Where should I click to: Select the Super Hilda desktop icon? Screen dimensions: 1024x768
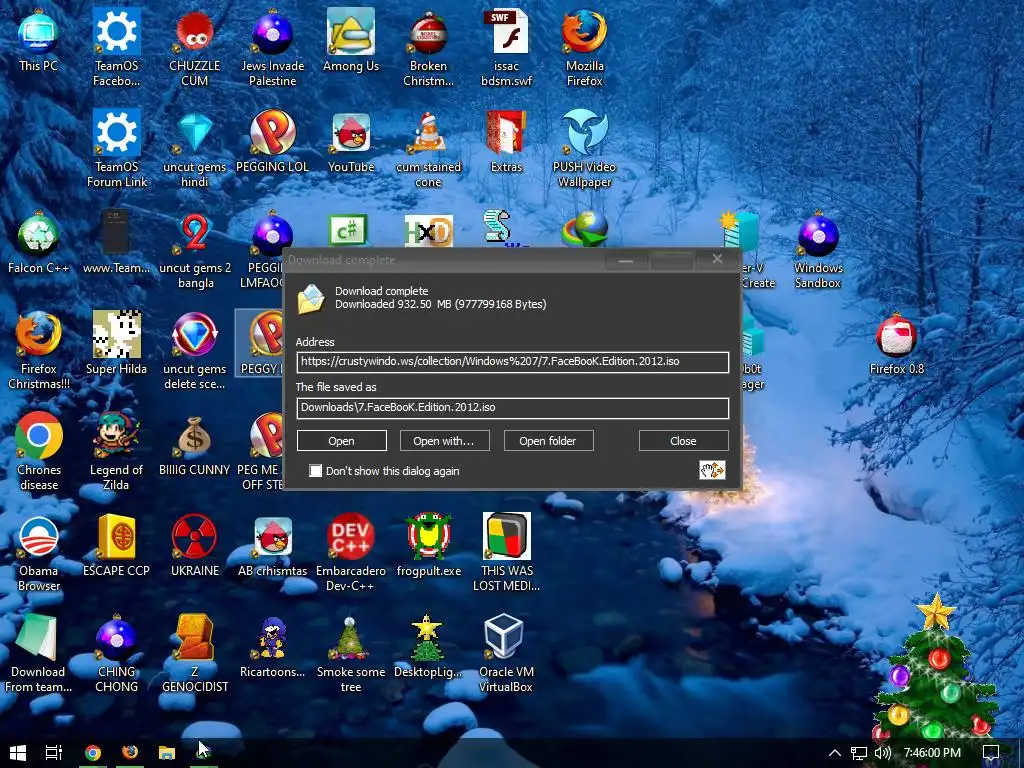pos(116,344)
